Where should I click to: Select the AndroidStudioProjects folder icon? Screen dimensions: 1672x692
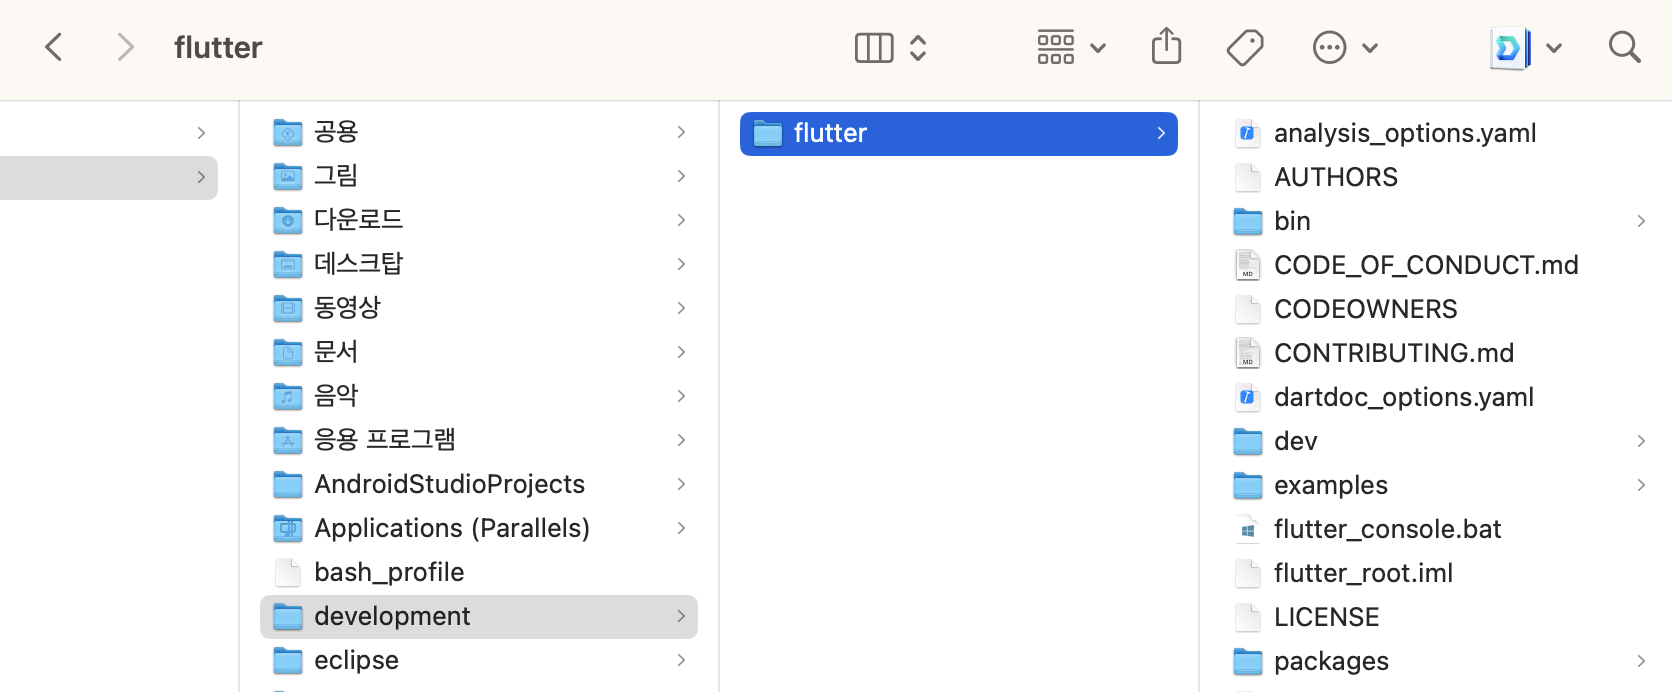click(x=288, y=484)
